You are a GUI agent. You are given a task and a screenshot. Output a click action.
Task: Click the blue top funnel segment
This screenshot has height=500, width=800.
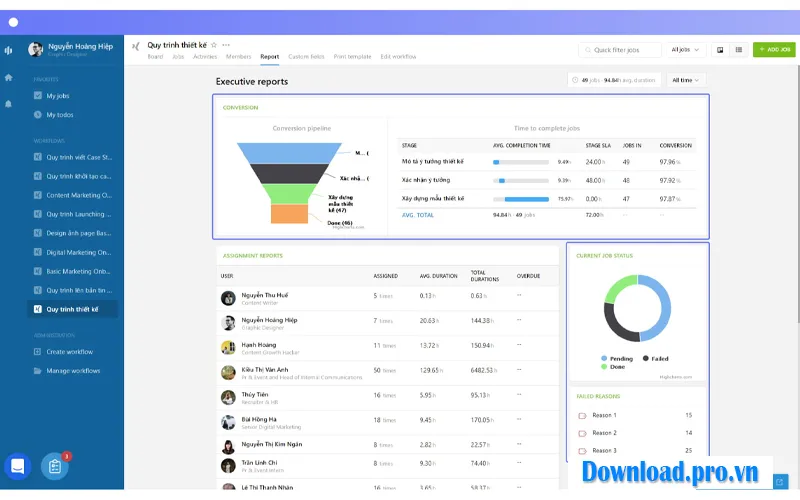coord(289,153)
